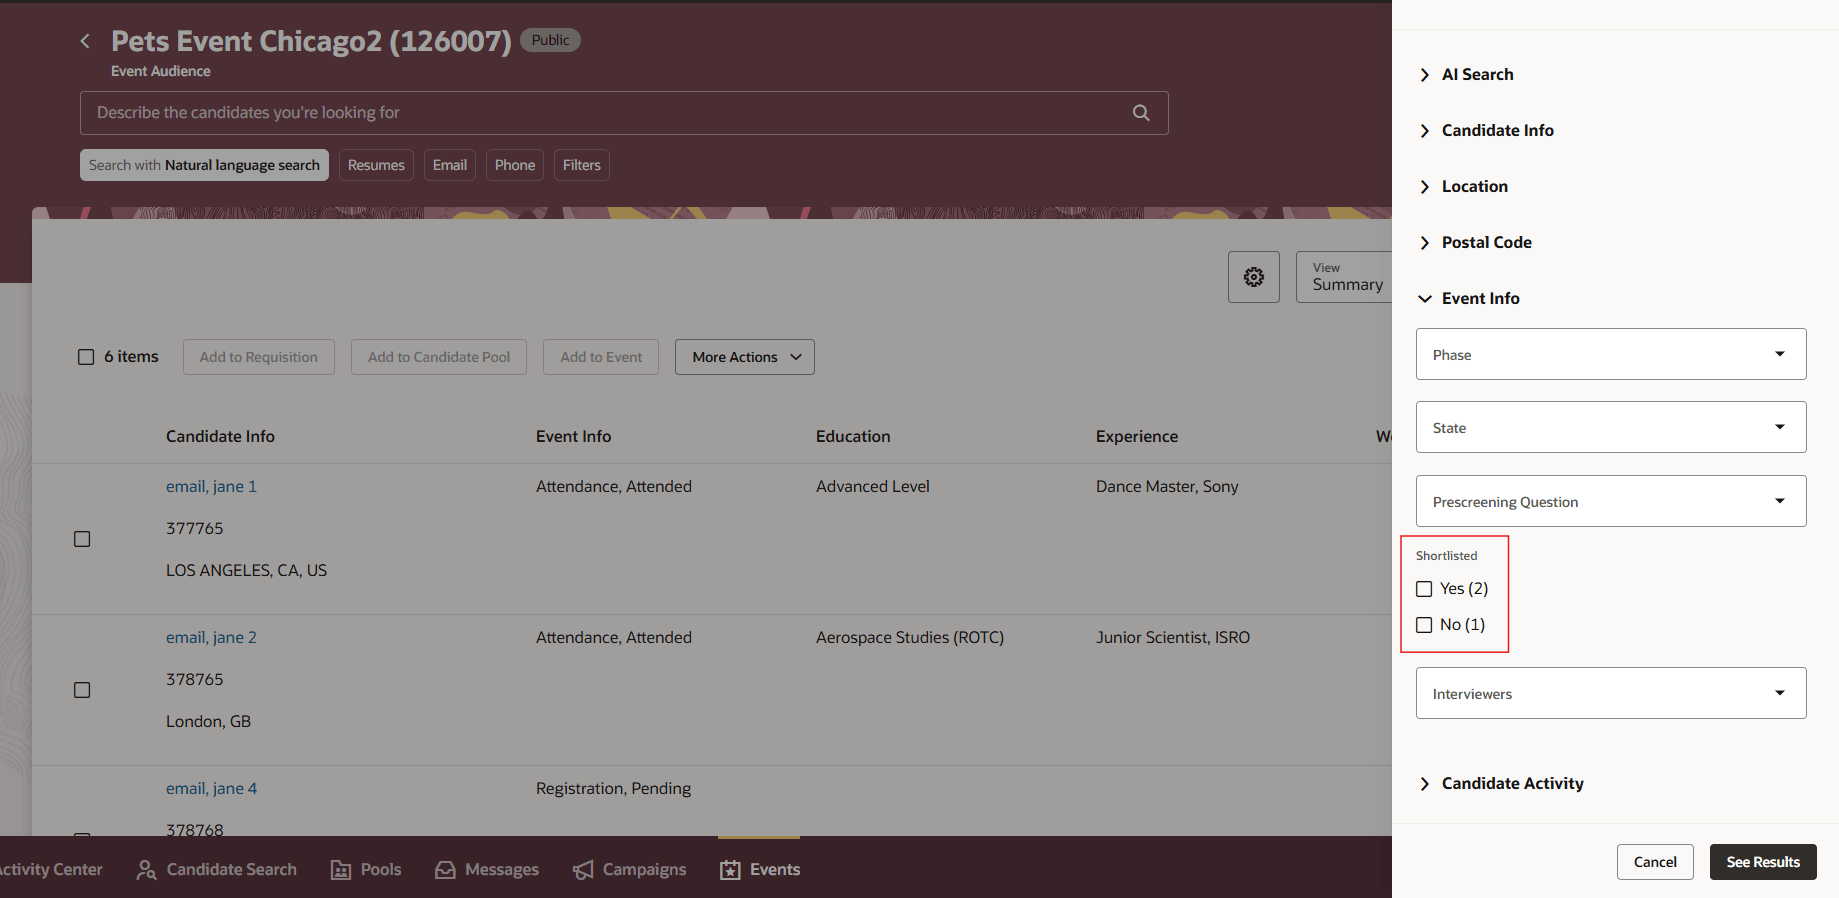Image resolution: width=1839 pixels, height=898 pixels.
Task: Open the Prescreening Question dropdown
Action: tap(1611, 501)
